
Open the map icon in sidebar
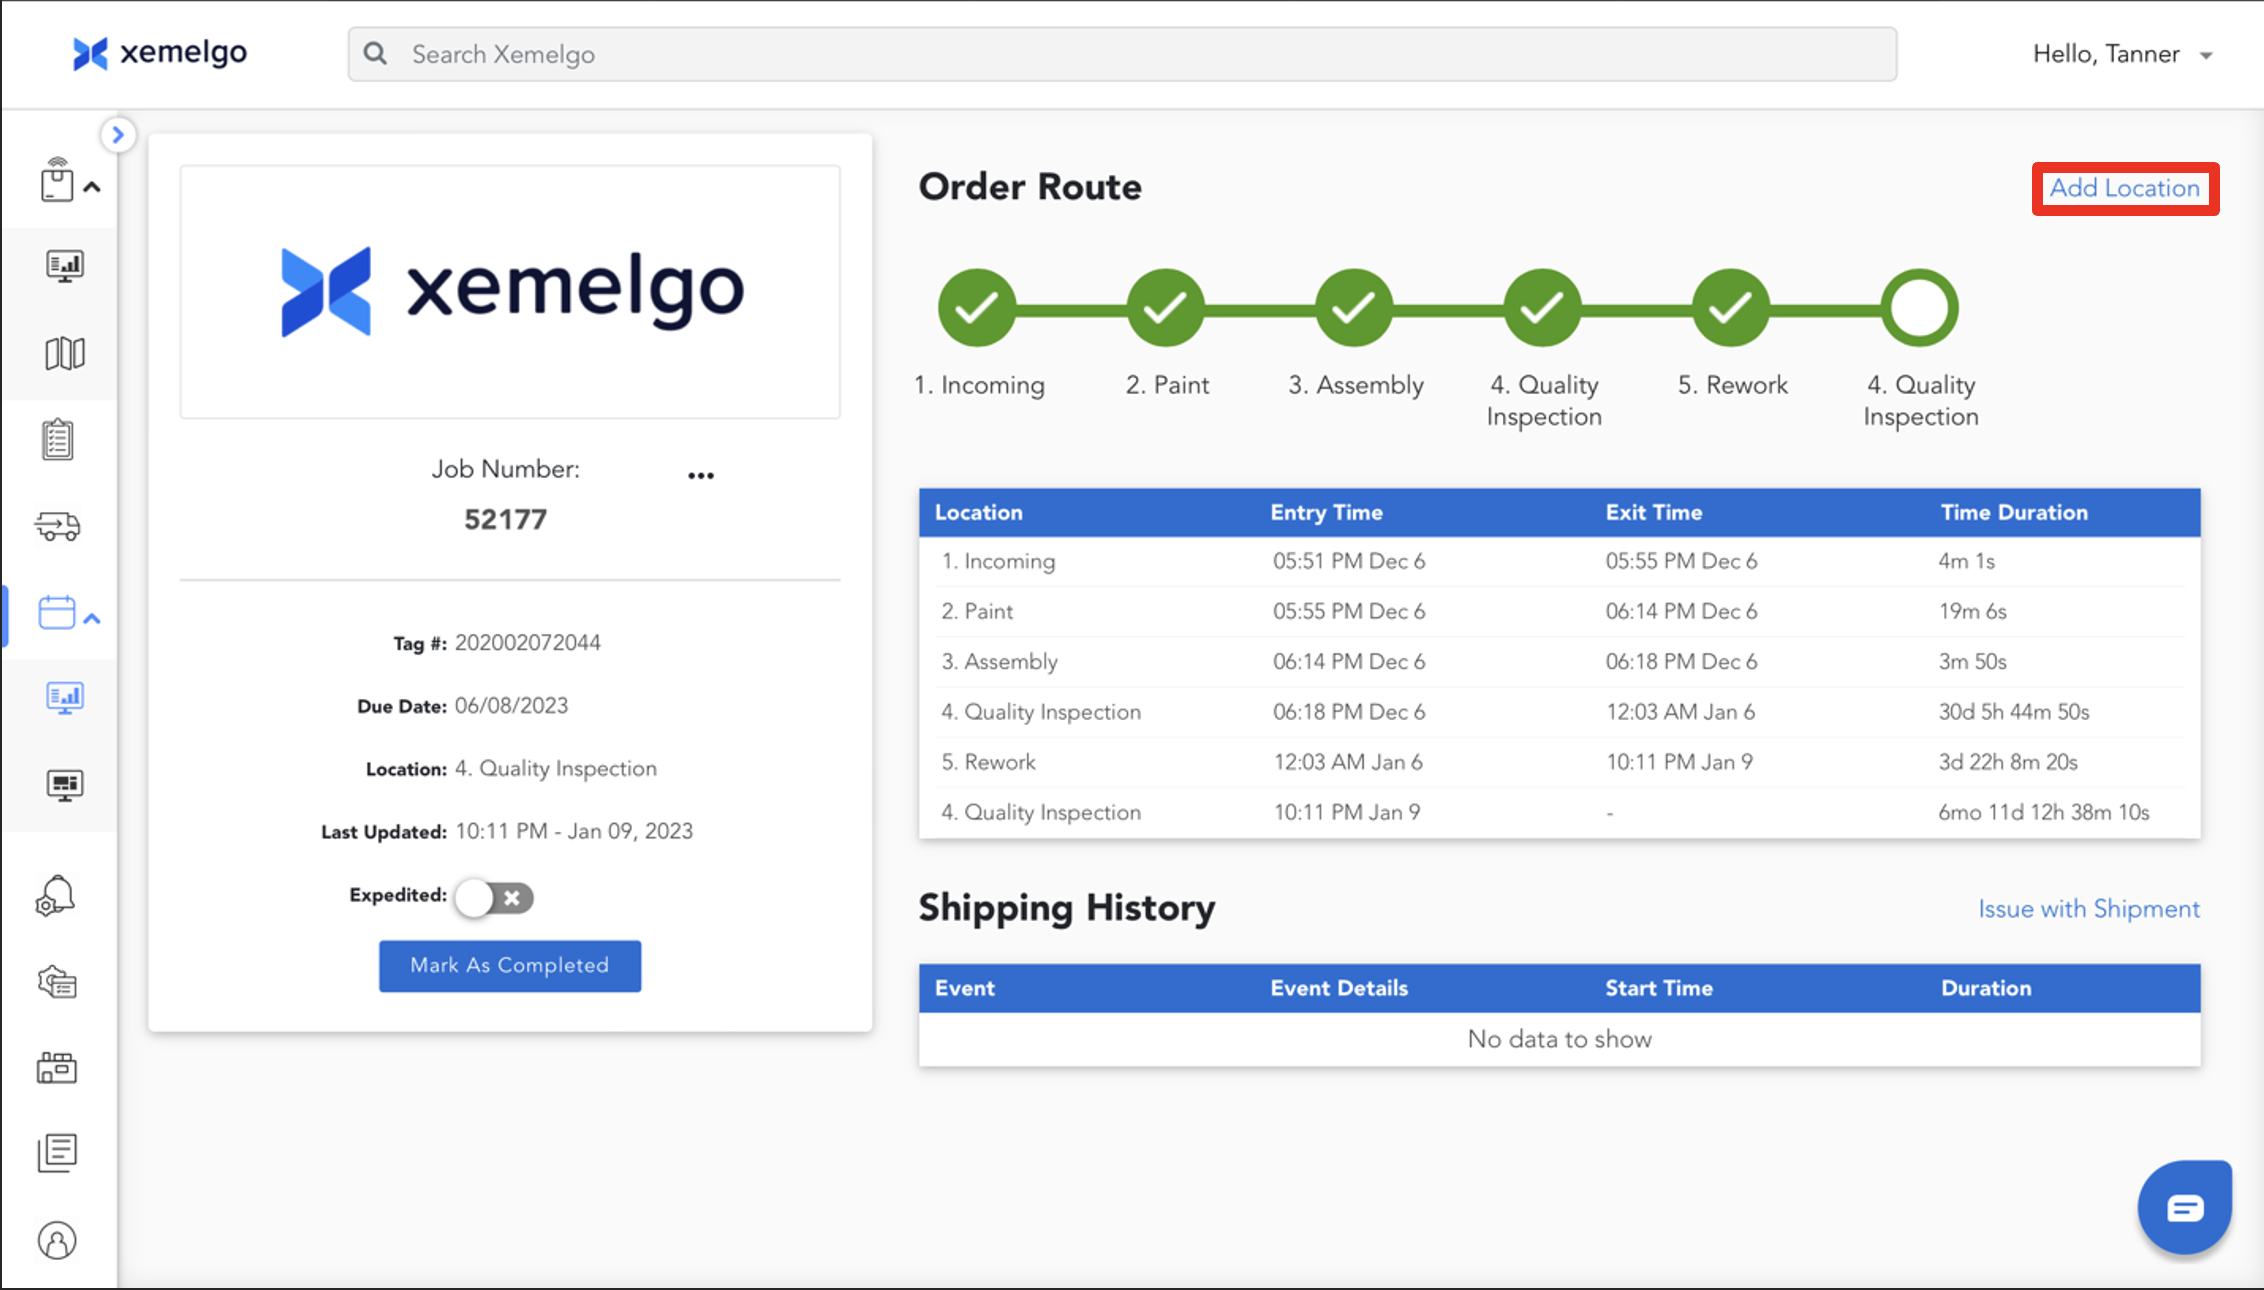coord(64,353)
